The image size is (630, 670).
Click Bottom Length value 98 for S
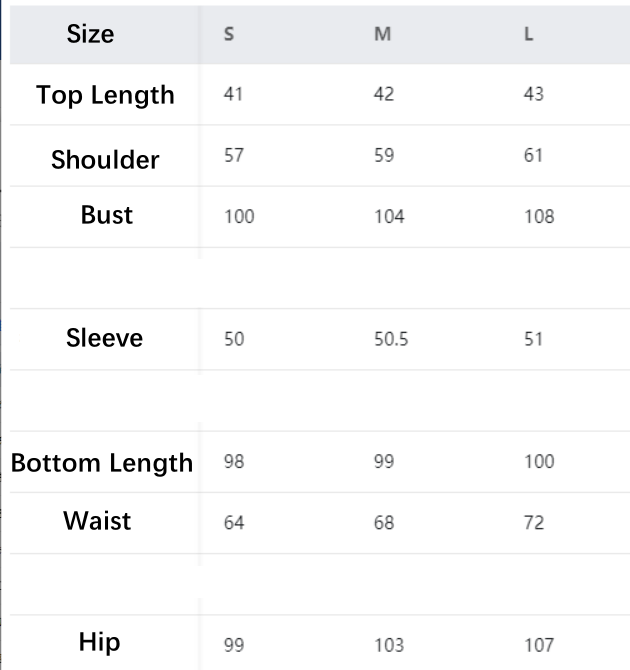(233, 462)
